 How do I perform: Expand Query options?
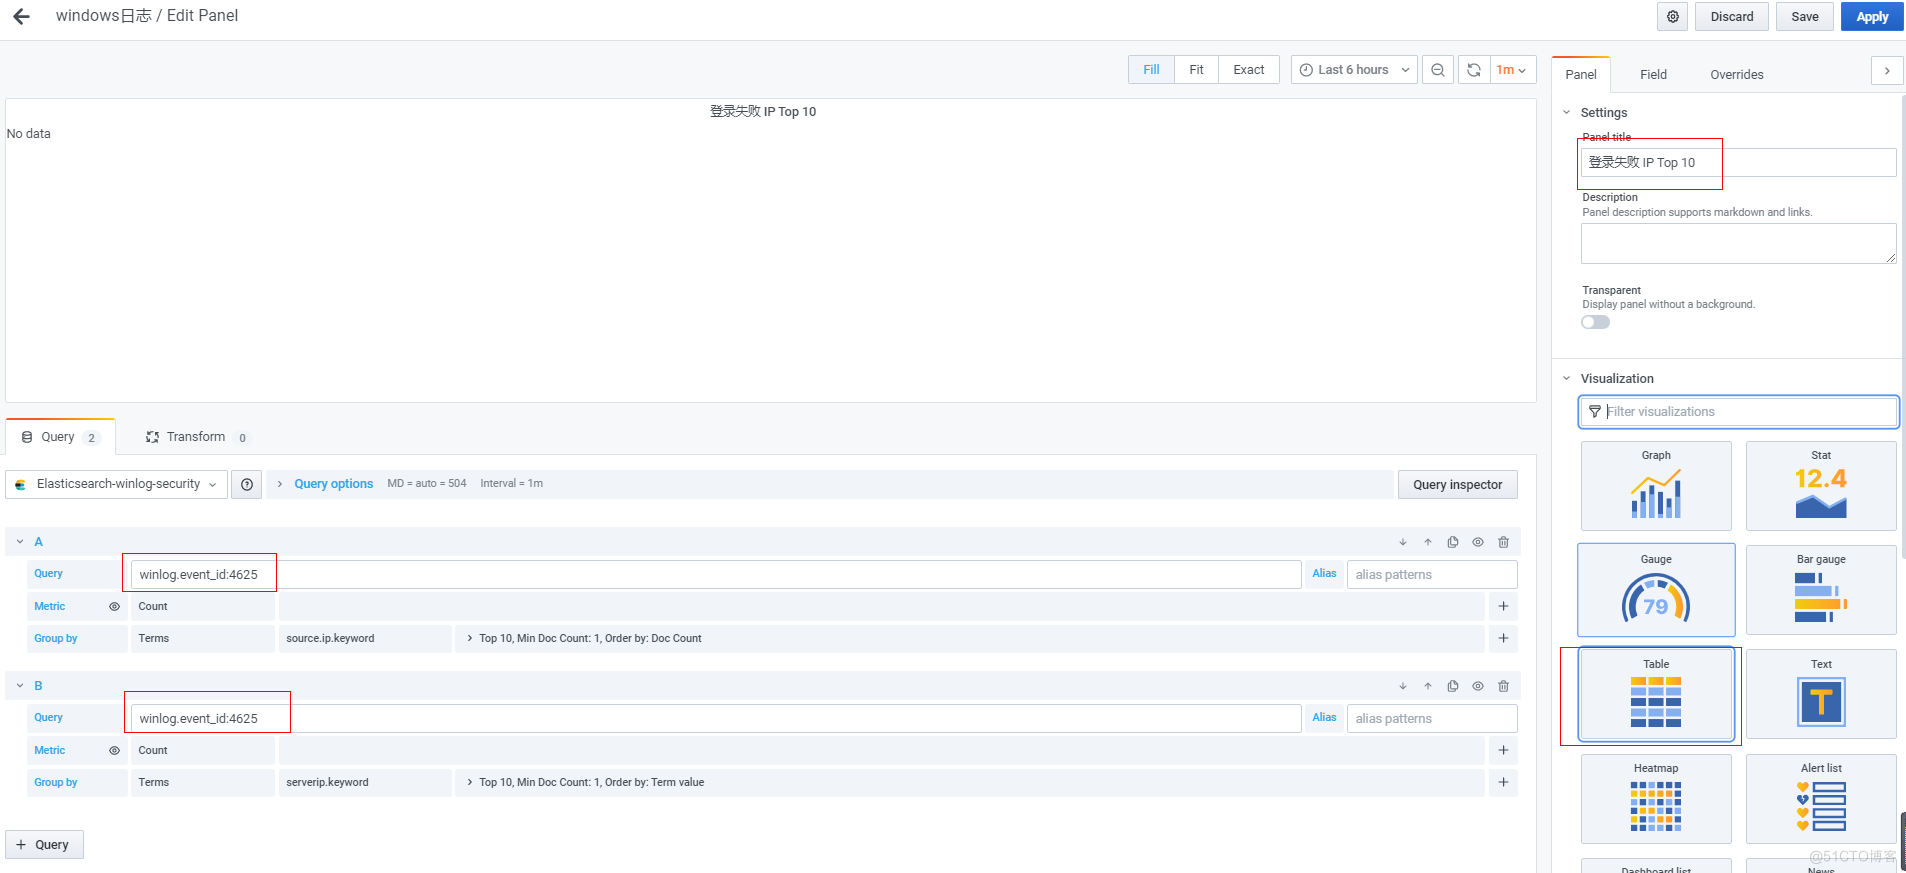point(333,484)
